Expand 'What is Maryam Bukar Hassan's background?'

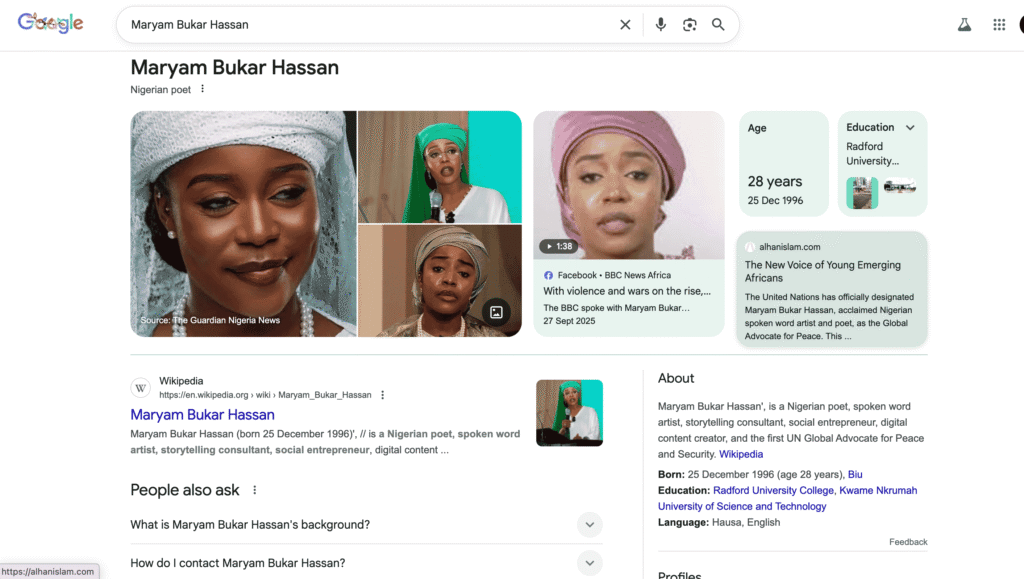pyautogui.click(x=590, y=525)
